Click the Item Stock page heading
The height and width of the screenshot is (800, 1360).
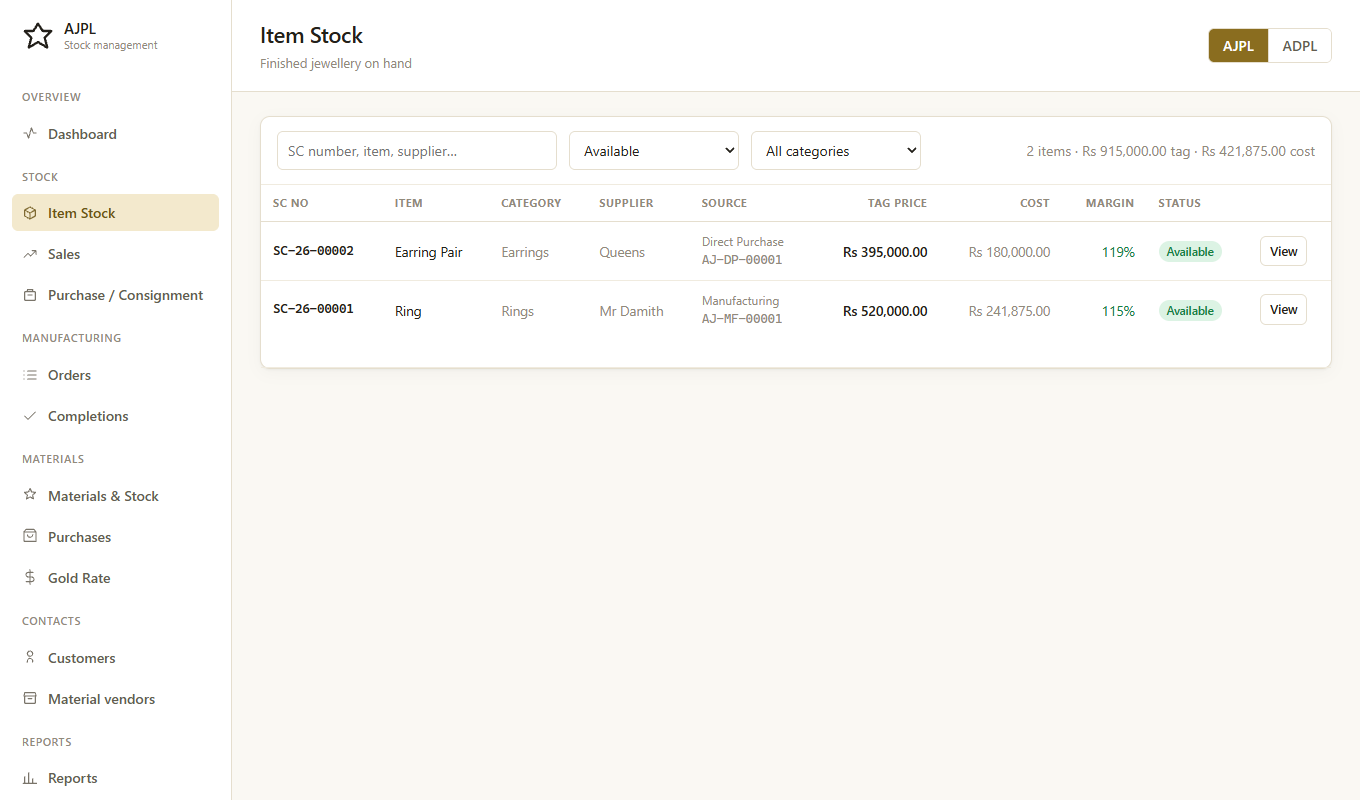(311, 35)
